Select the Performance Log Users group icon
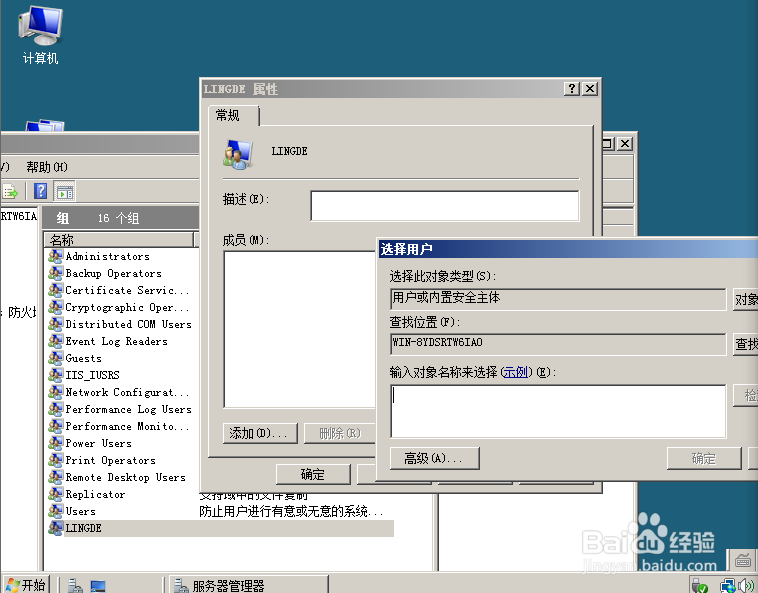The height and width of the screenshot is (593, 758). pyautogui.click(x=56, y=409)
